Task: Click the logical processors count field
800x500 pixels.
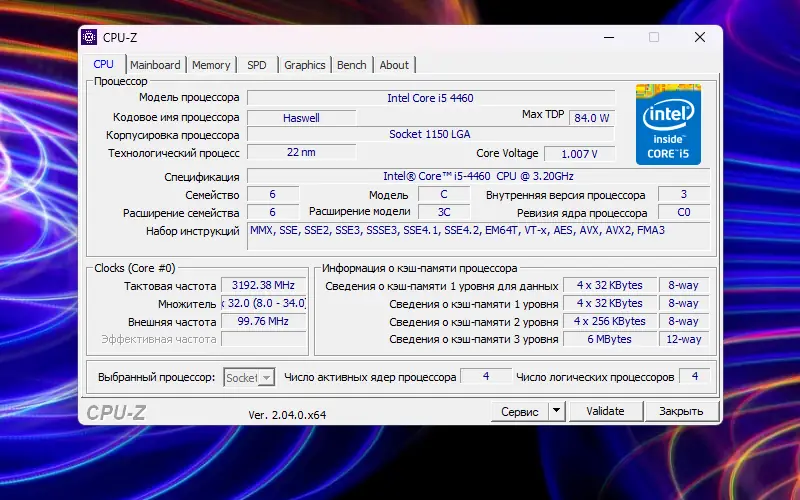Action: (x=694, y=377)
